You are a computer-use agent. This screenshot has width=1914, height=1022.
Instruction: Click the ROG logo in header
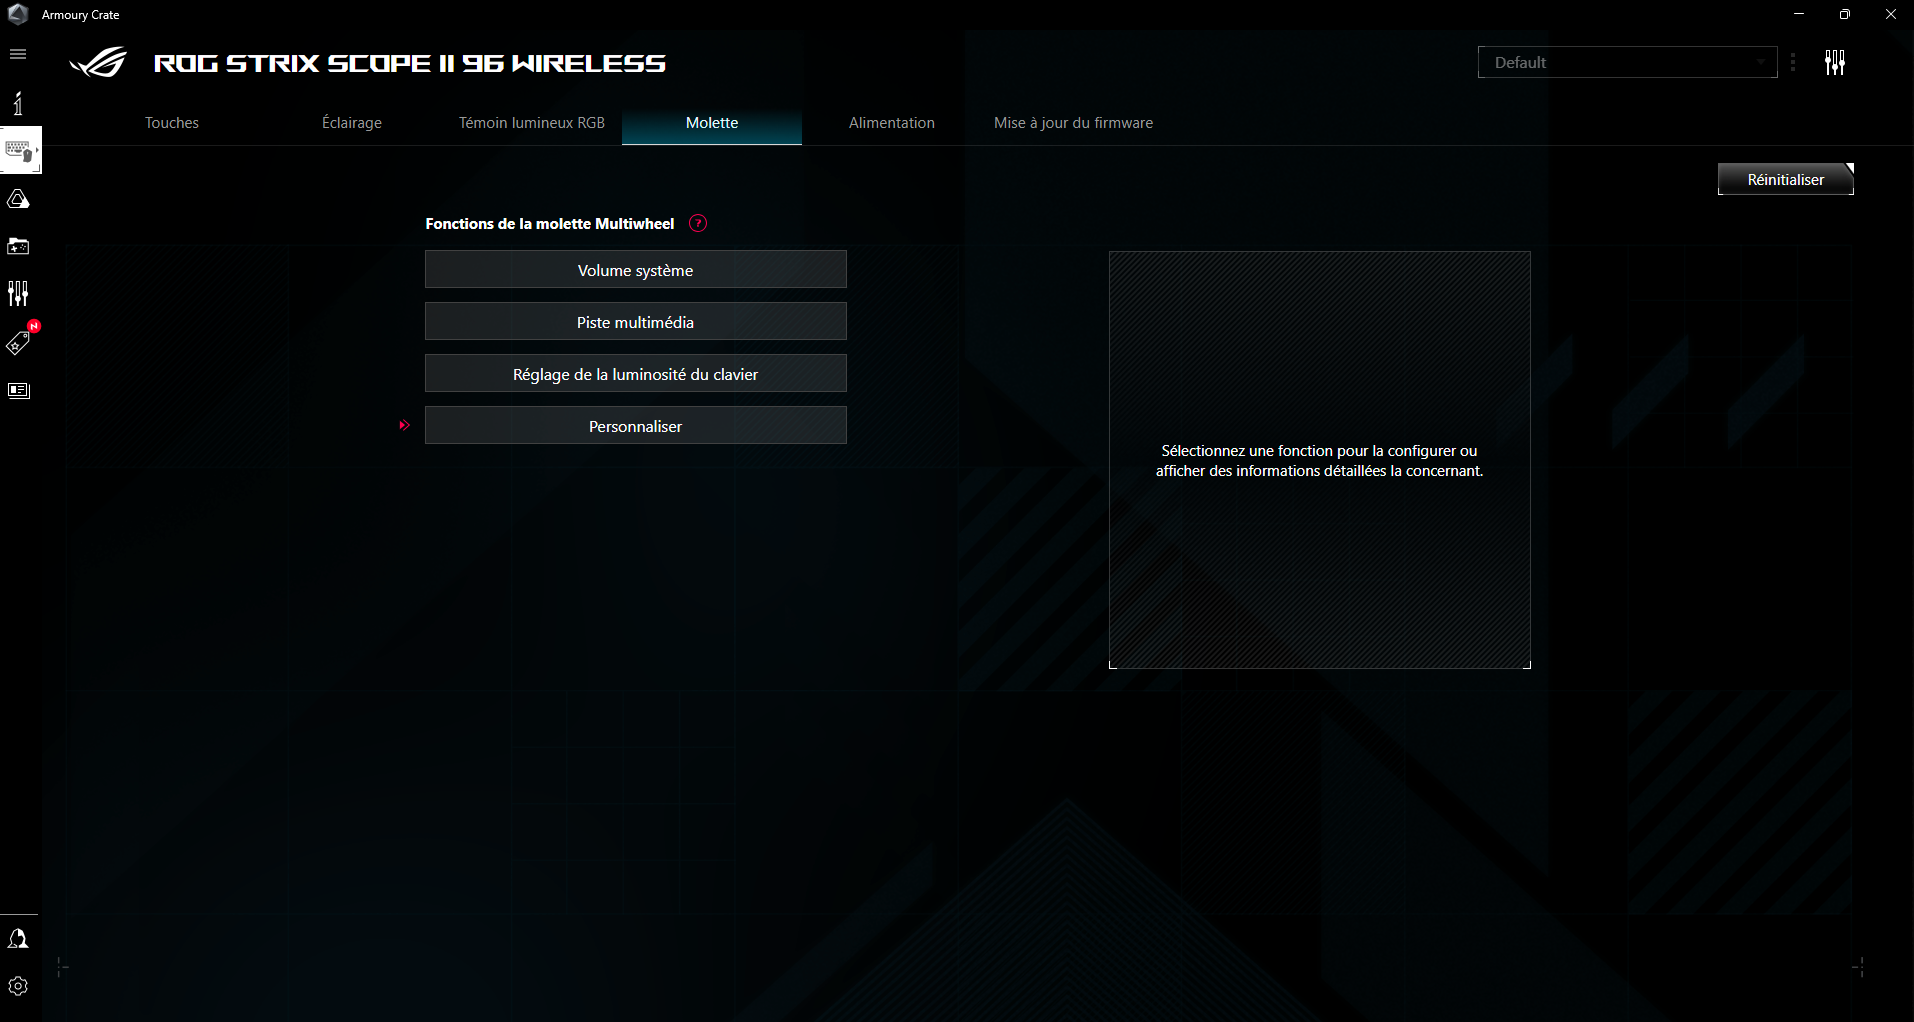pyautogui.click(x=98, y=62)
